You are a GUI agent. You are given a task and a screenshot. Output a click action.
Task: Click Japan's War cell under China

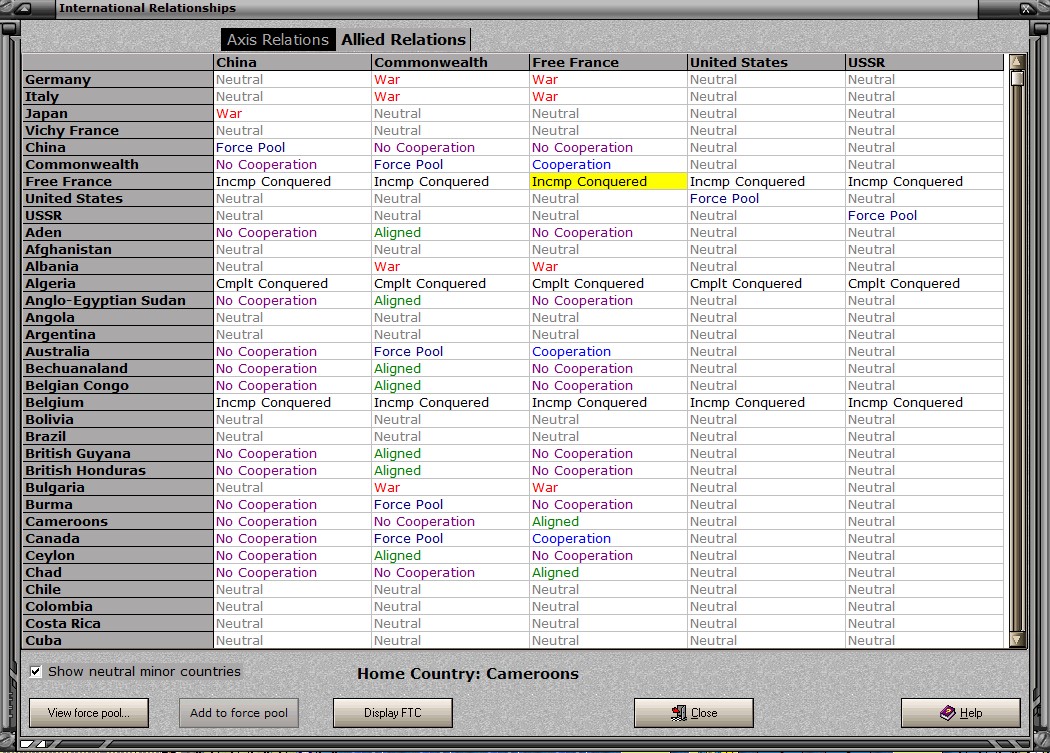[292, 113]
